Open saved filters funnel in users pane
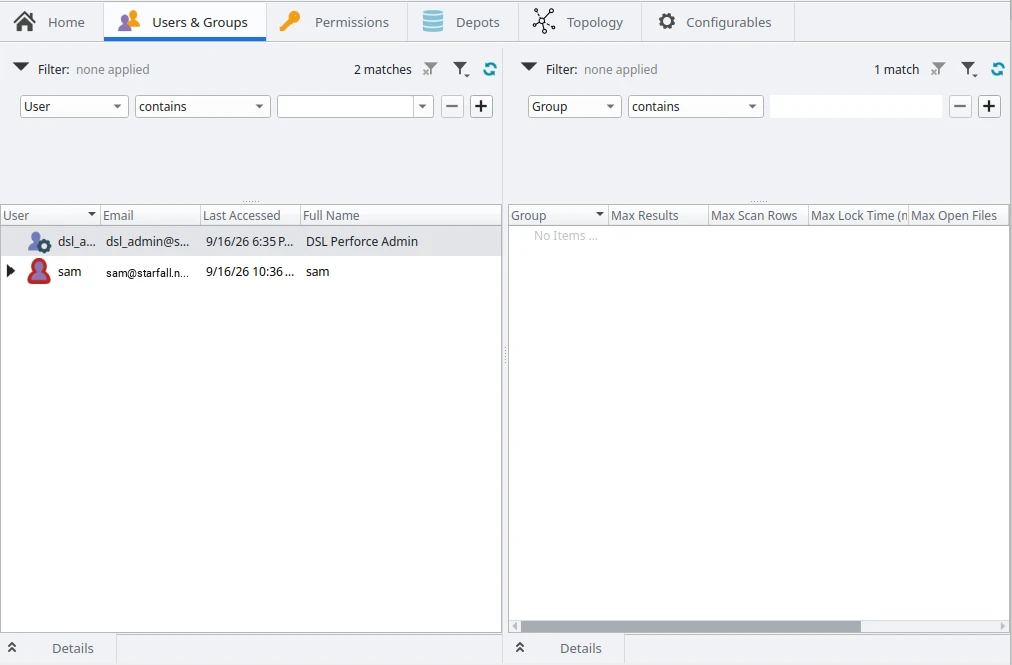 click(461, 69)
